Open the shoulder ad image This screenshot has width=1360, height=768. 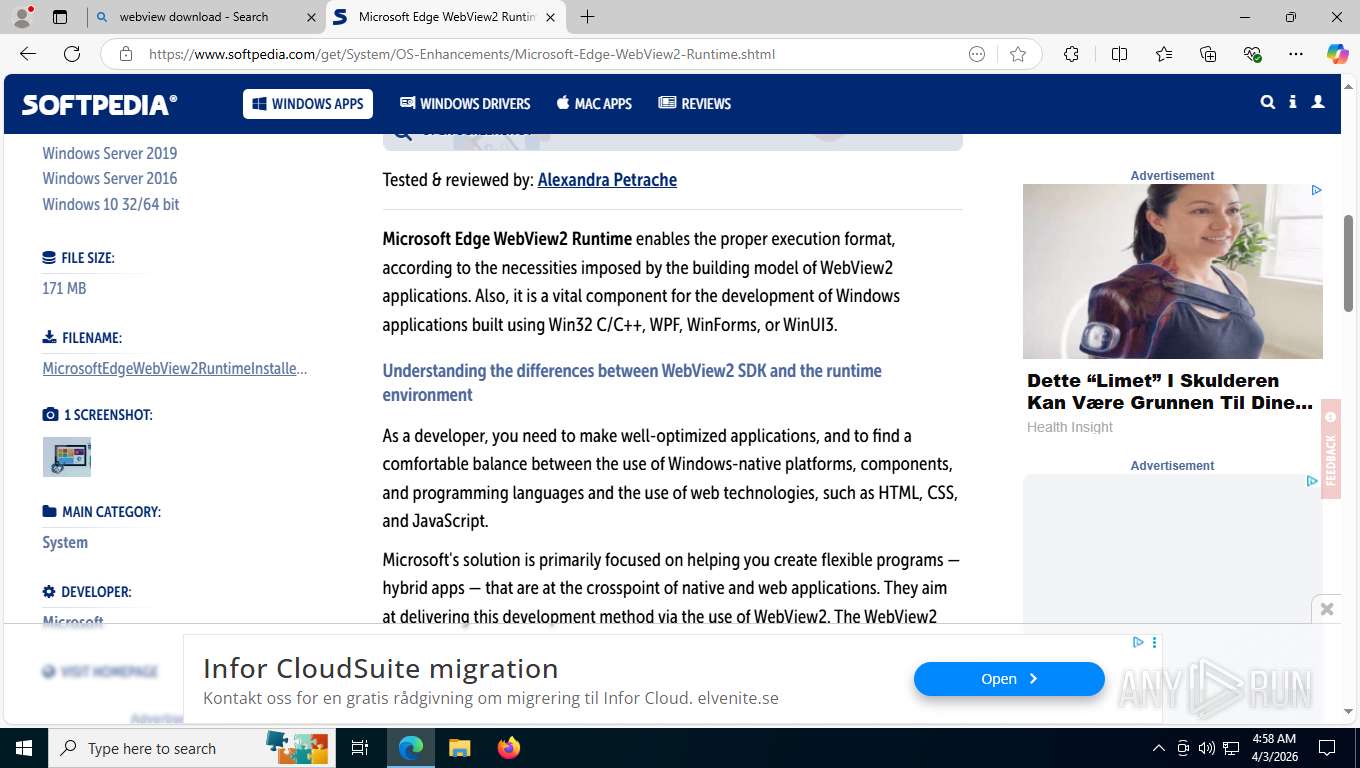pos(1172,271)
